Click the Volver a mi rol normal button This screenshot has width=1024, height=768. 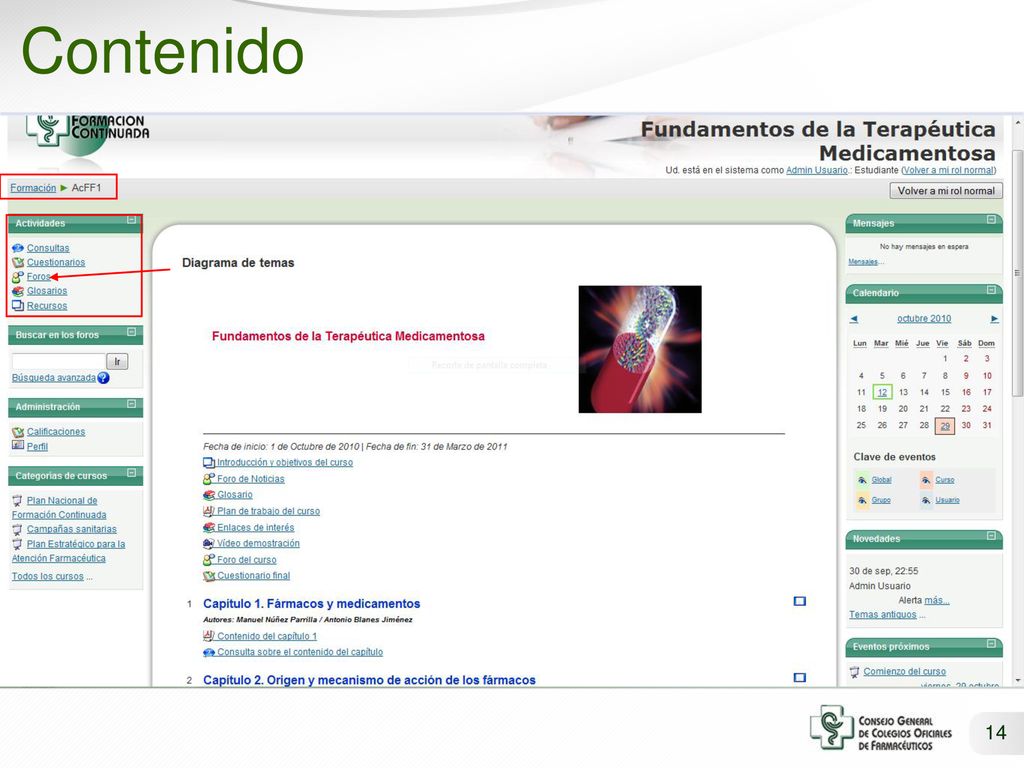[946, 191]
